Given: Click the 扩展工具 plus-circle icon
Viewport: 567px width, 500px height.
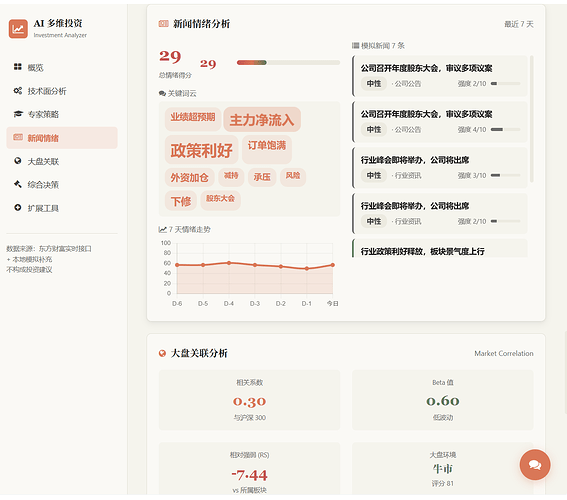Looking at the screenshot, I should coord(18,208).
